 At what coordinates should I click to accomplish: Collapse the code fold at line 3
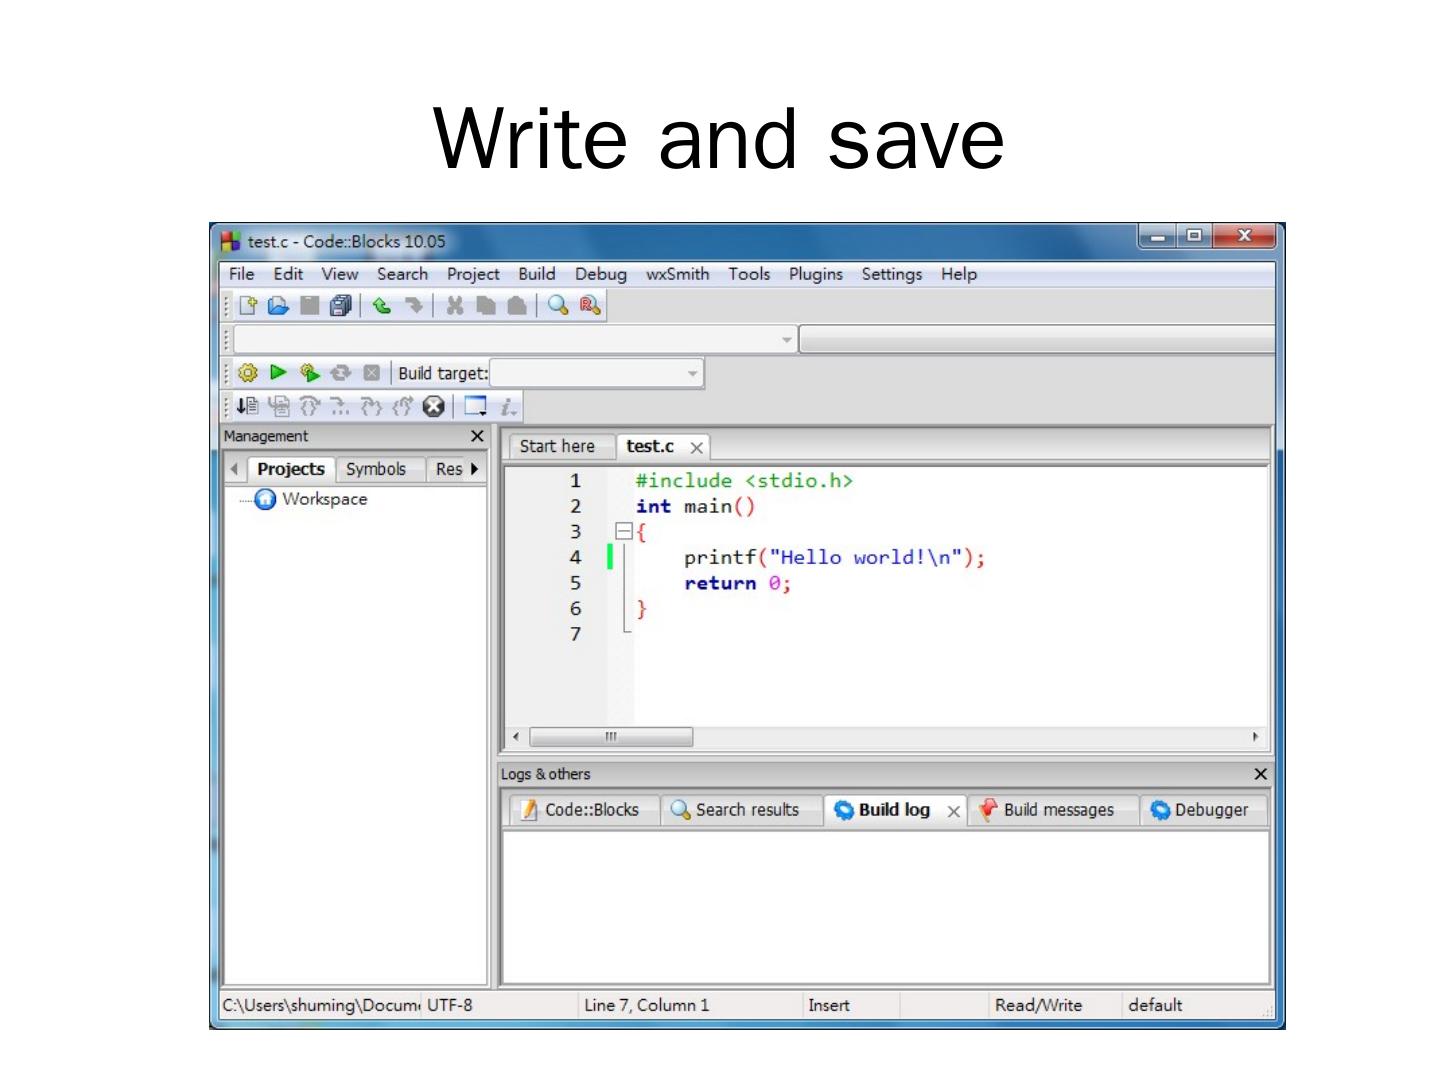pyautogui.click(x=624, y=532)
